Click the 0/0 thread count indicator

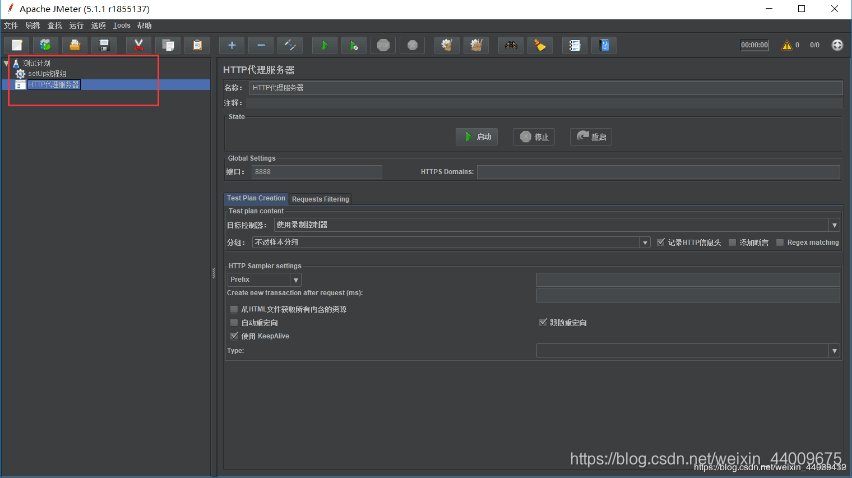click(815, 45)
